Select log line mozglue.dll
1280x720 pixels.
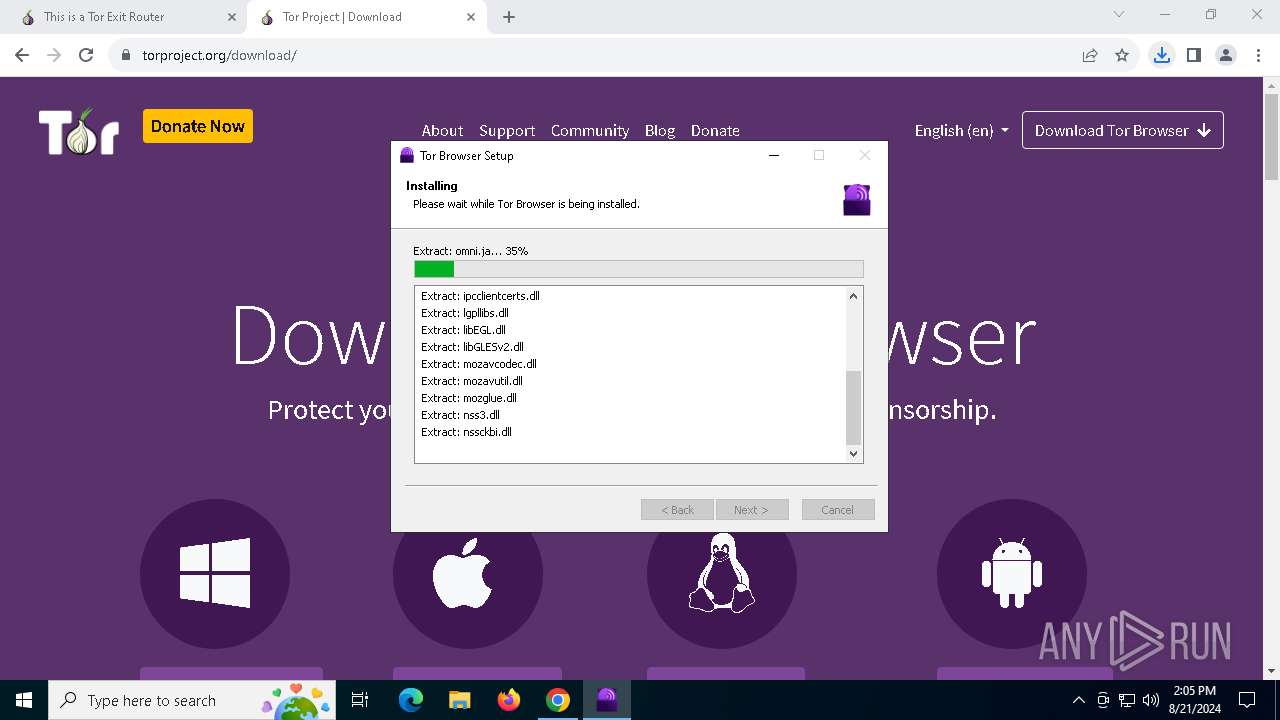(x=469, y=398)
